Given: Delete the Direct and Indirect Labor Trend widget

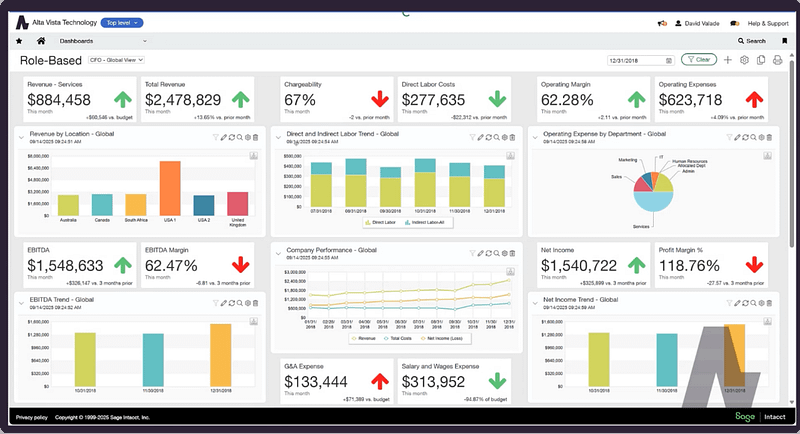Looking at the screenshot, I should (513, 137).
